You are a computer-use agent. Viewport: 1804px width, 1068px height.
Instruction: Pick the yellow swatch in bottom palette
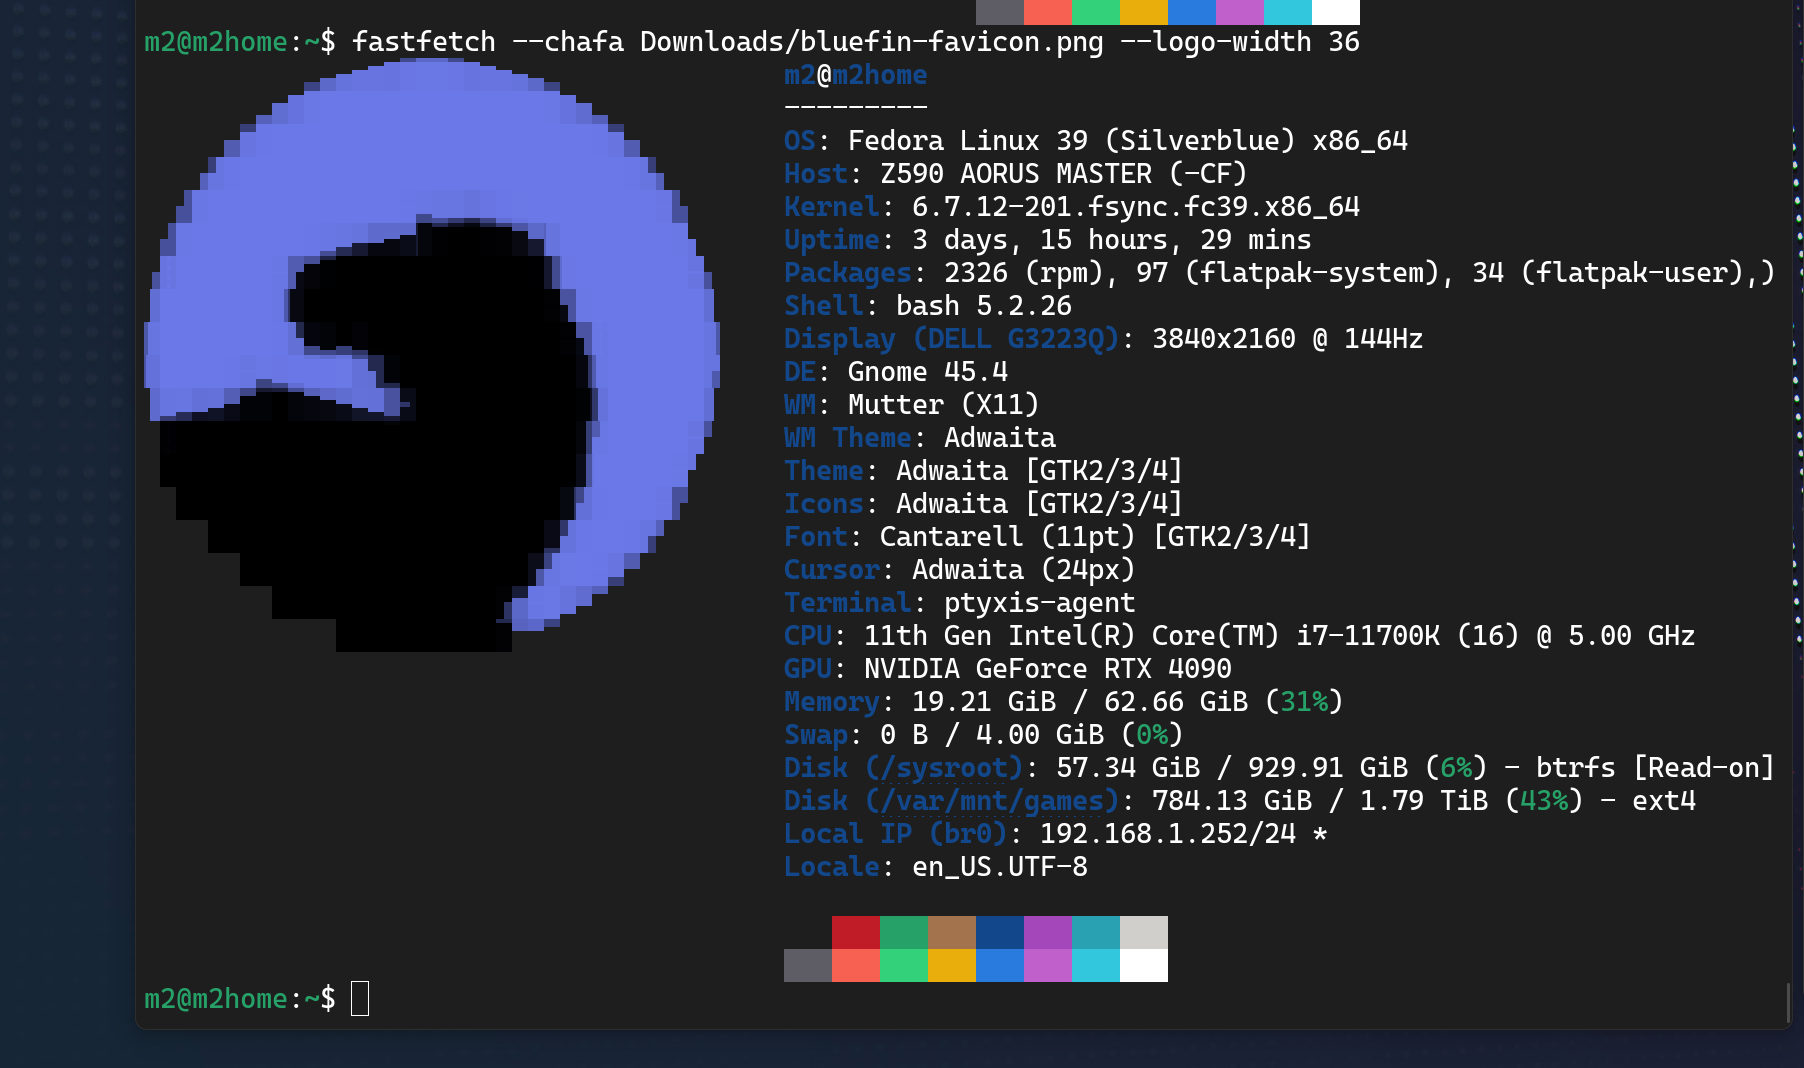pos(952,965)
